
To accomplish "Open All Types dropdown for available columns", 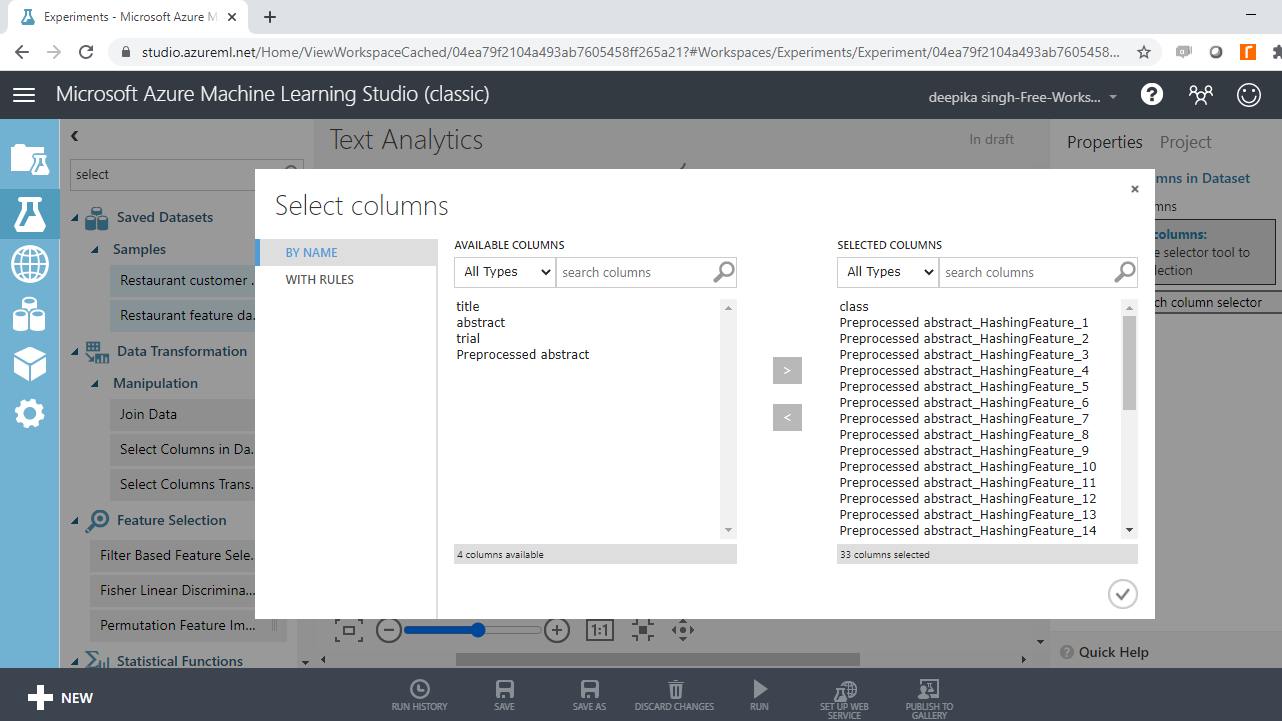I will tap(505, 272).
